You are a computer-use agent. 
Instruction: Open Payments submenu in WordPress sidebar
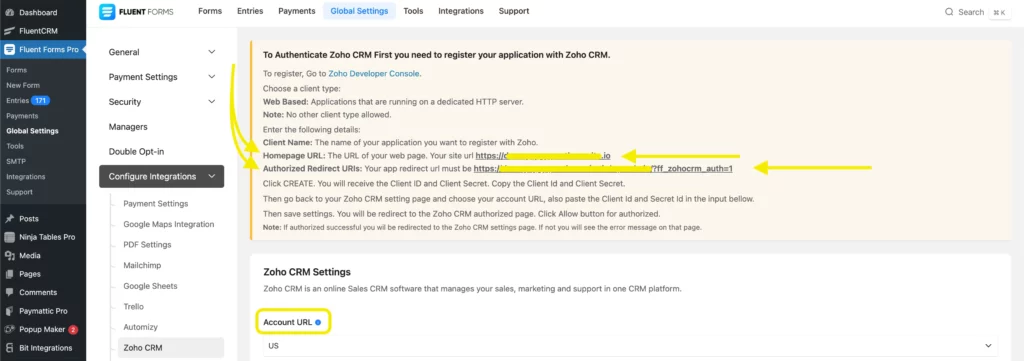(x=22, y=116)
